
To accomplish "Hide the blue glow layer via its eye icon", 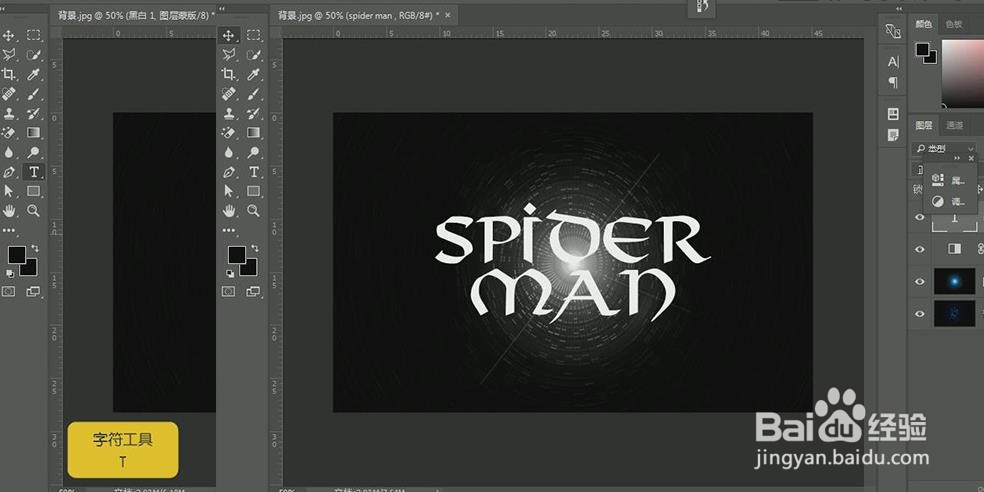I will tap(919, 282).
